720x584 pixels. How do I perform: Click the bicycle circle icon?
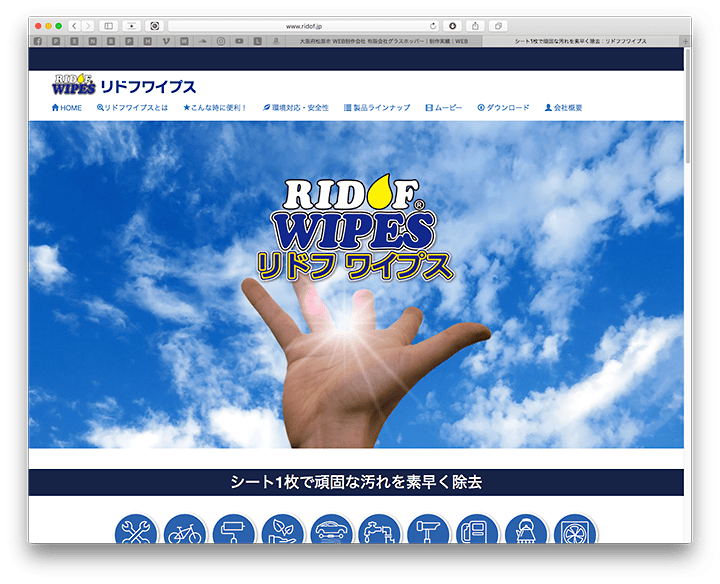pyautogui.click(x=185, y=529)
